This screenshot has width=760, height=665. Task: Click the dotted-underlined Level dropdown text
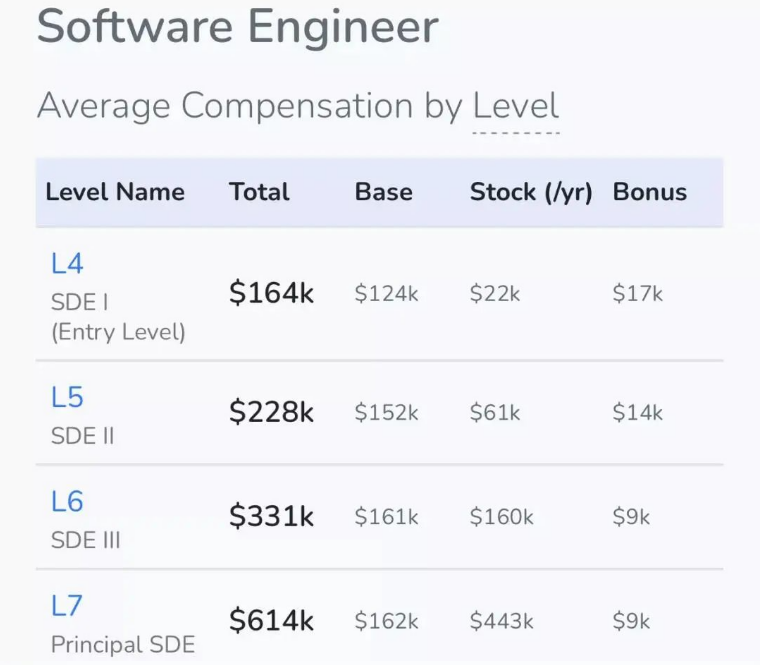coord(516,108)
